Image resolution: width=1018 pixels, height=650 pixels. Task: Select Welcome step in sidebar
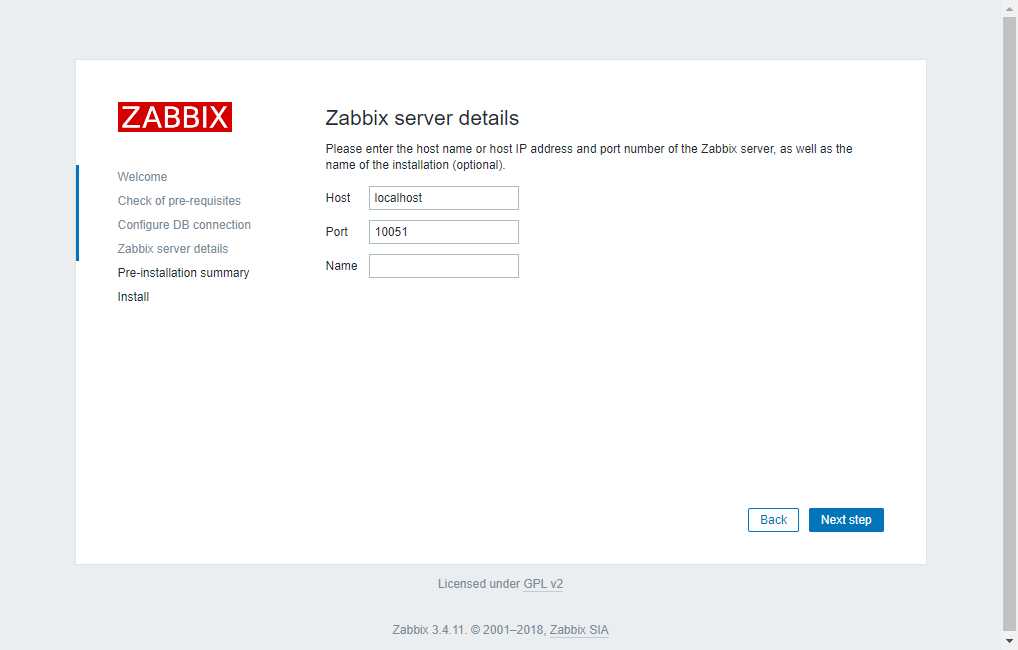[x=142, y=177]
